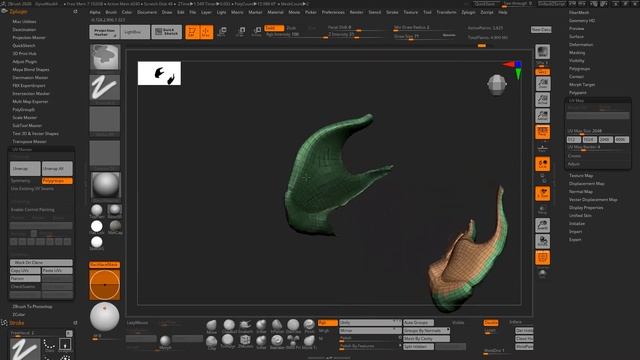This screenshot has height=360, width=640.
Task: Toggle Enable Control Painting
Action: click(33, 209)
